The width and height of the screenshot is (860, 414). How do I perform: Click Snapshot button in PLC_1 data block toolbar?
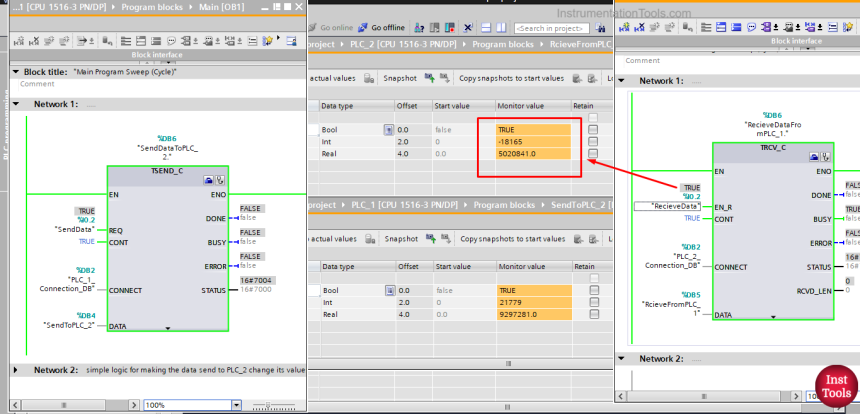(x=400, y=239)
